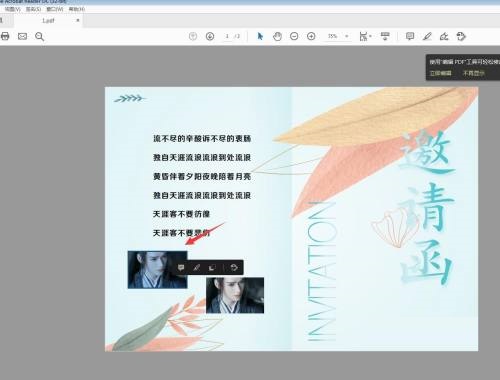Select the arrow Selection tool
Viewport: 500px width, 380px height.
coord(260,36)
